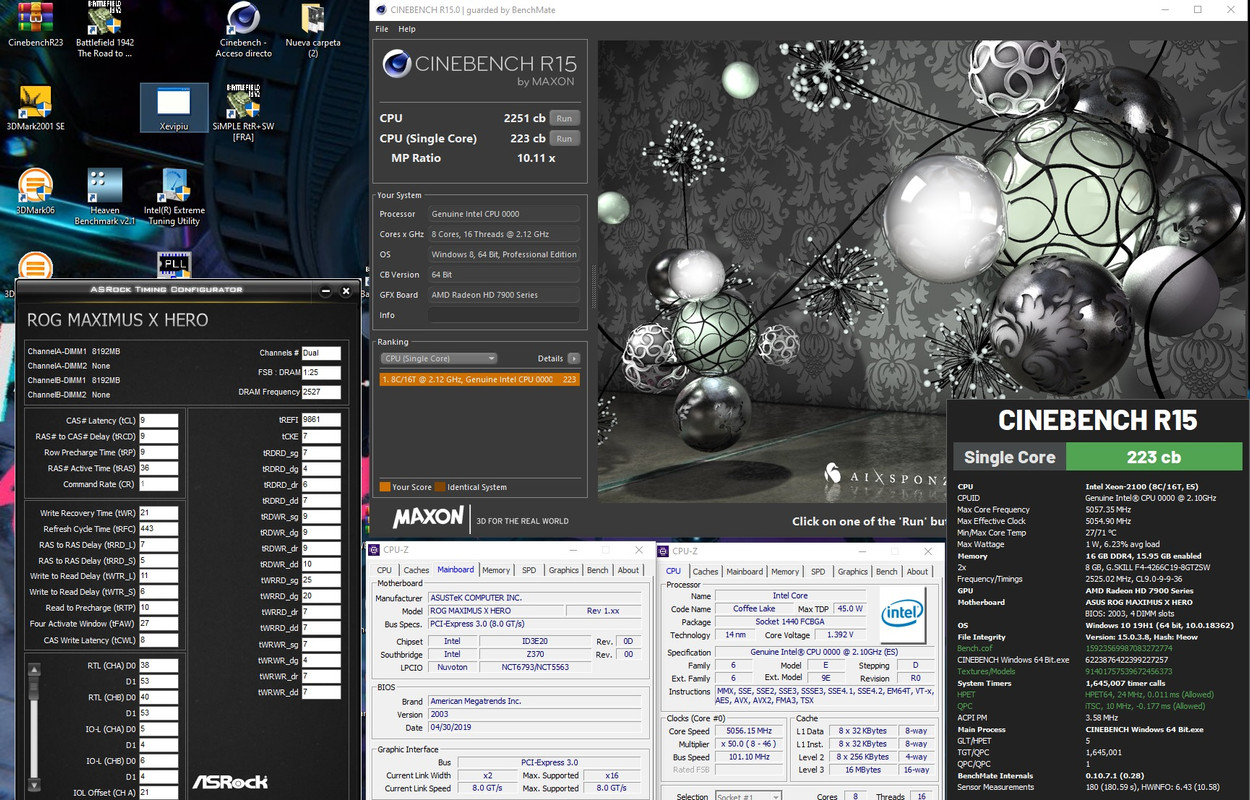
Task: Click the Command Rate (CR) field
Action: (x=158, y=484)
